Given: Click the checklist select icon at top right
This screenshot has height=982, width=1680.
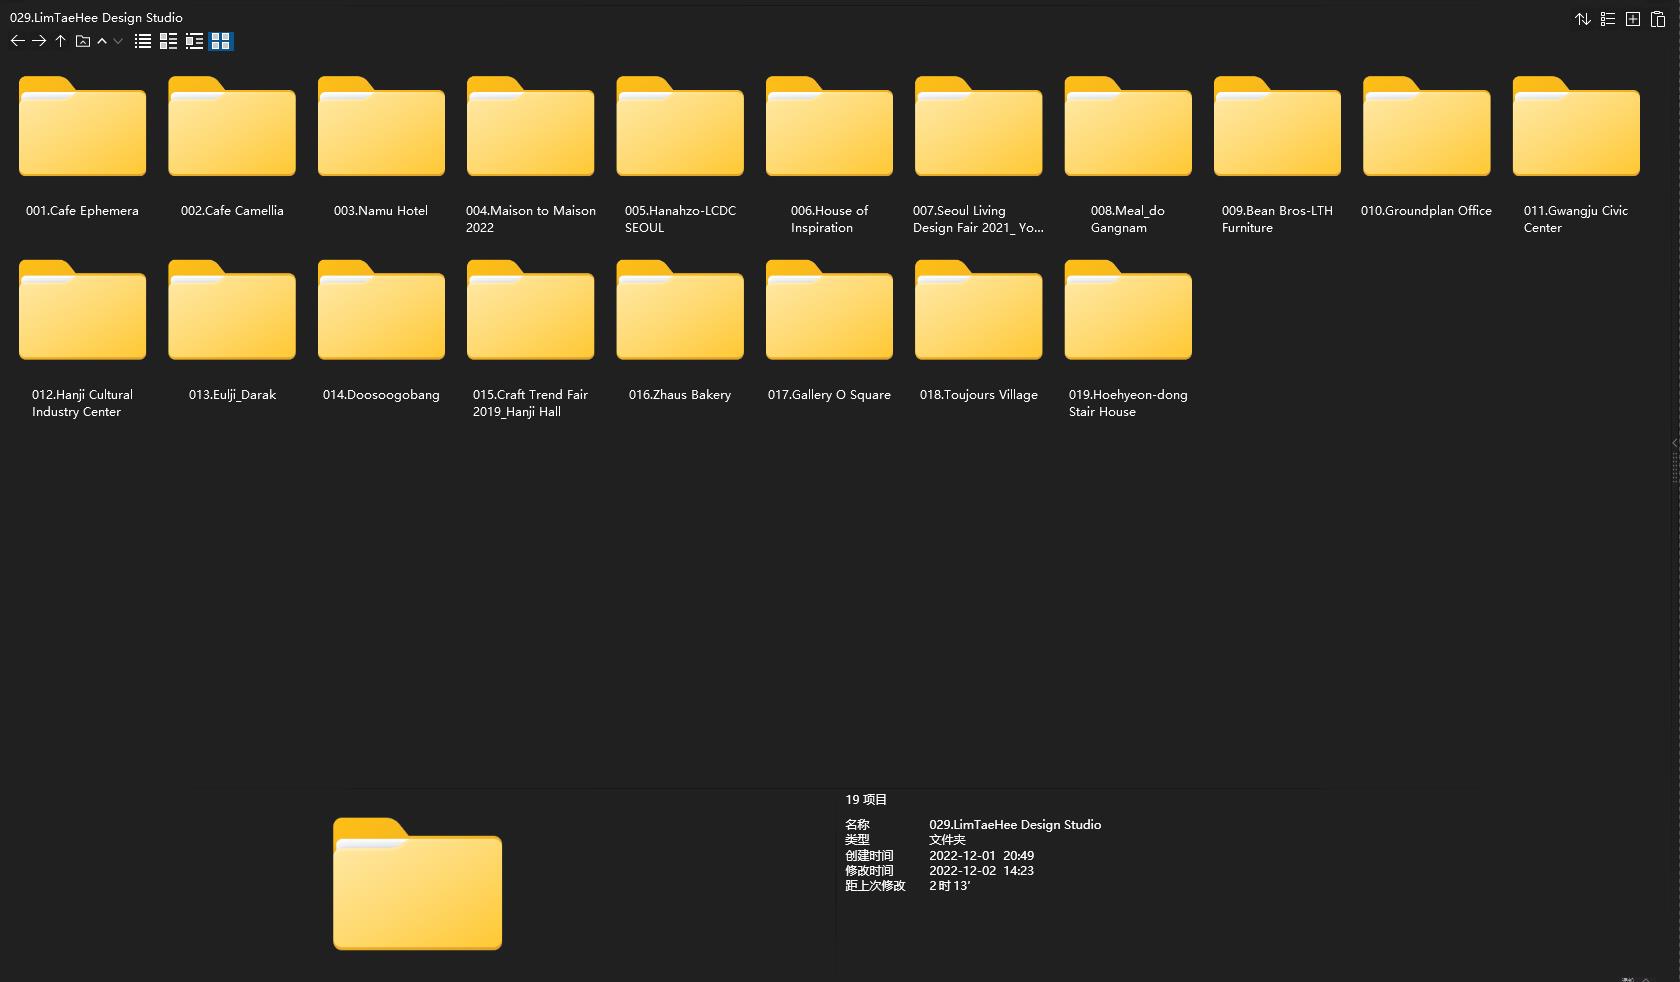Looking at the screenshot, I should tap(1608, 19).
